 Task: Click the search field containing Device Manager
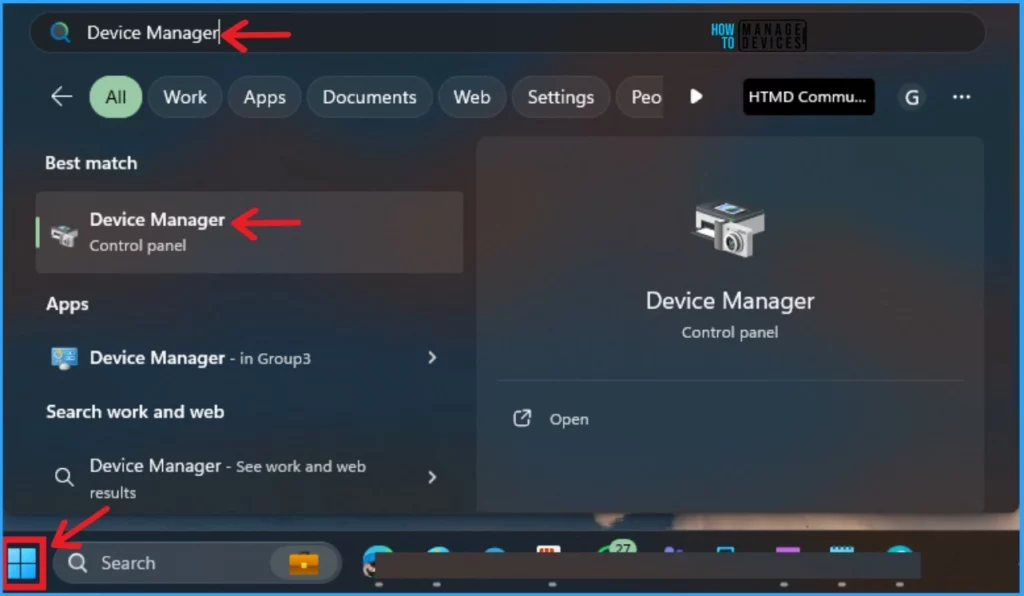click(x=507, y=32)
